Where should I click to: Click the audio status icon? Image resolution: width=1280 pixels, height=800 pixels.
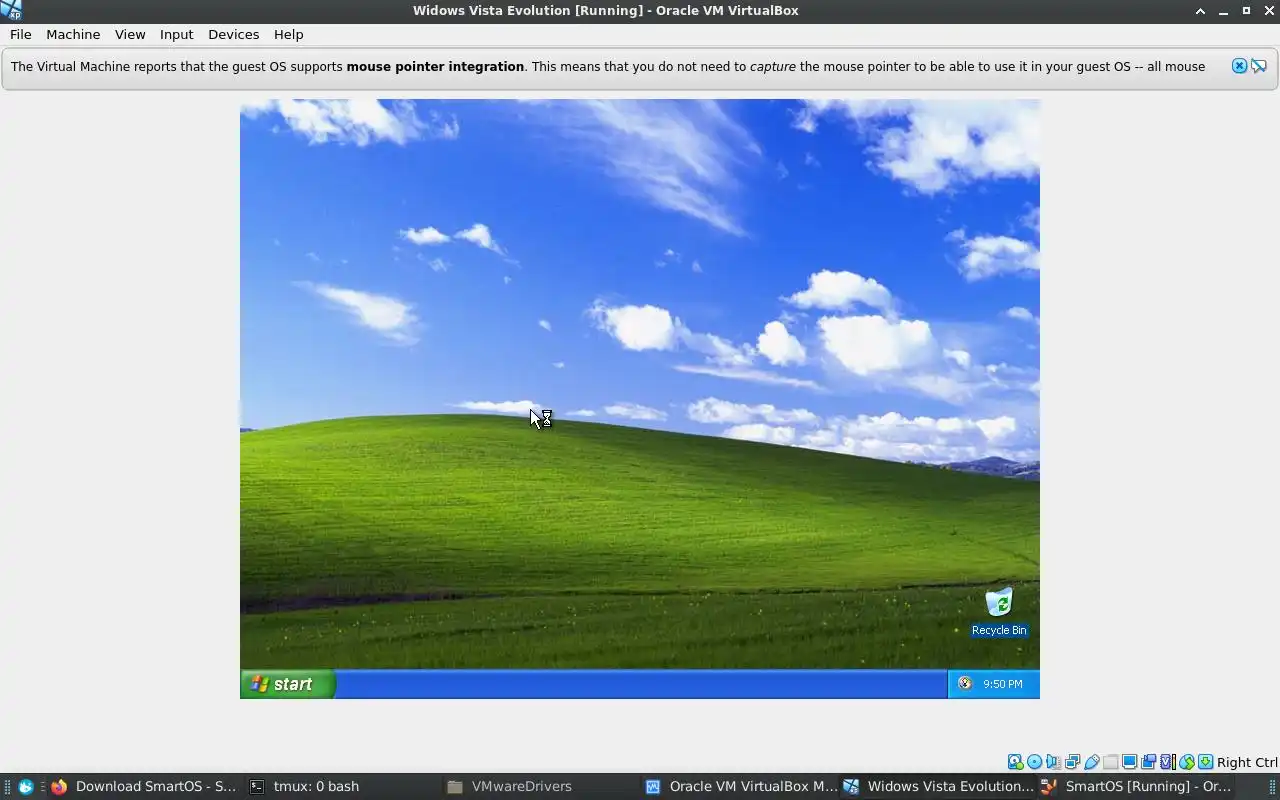click(1053, 762)
